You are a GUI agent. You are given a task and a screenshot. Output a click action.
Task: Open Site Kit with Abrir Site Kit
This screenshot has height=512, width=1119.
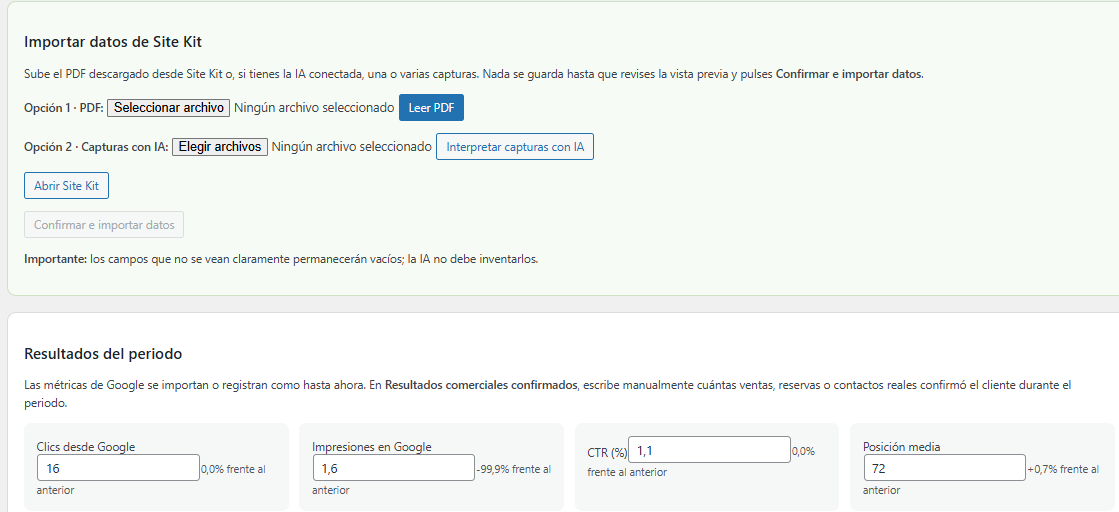point(66,186)
